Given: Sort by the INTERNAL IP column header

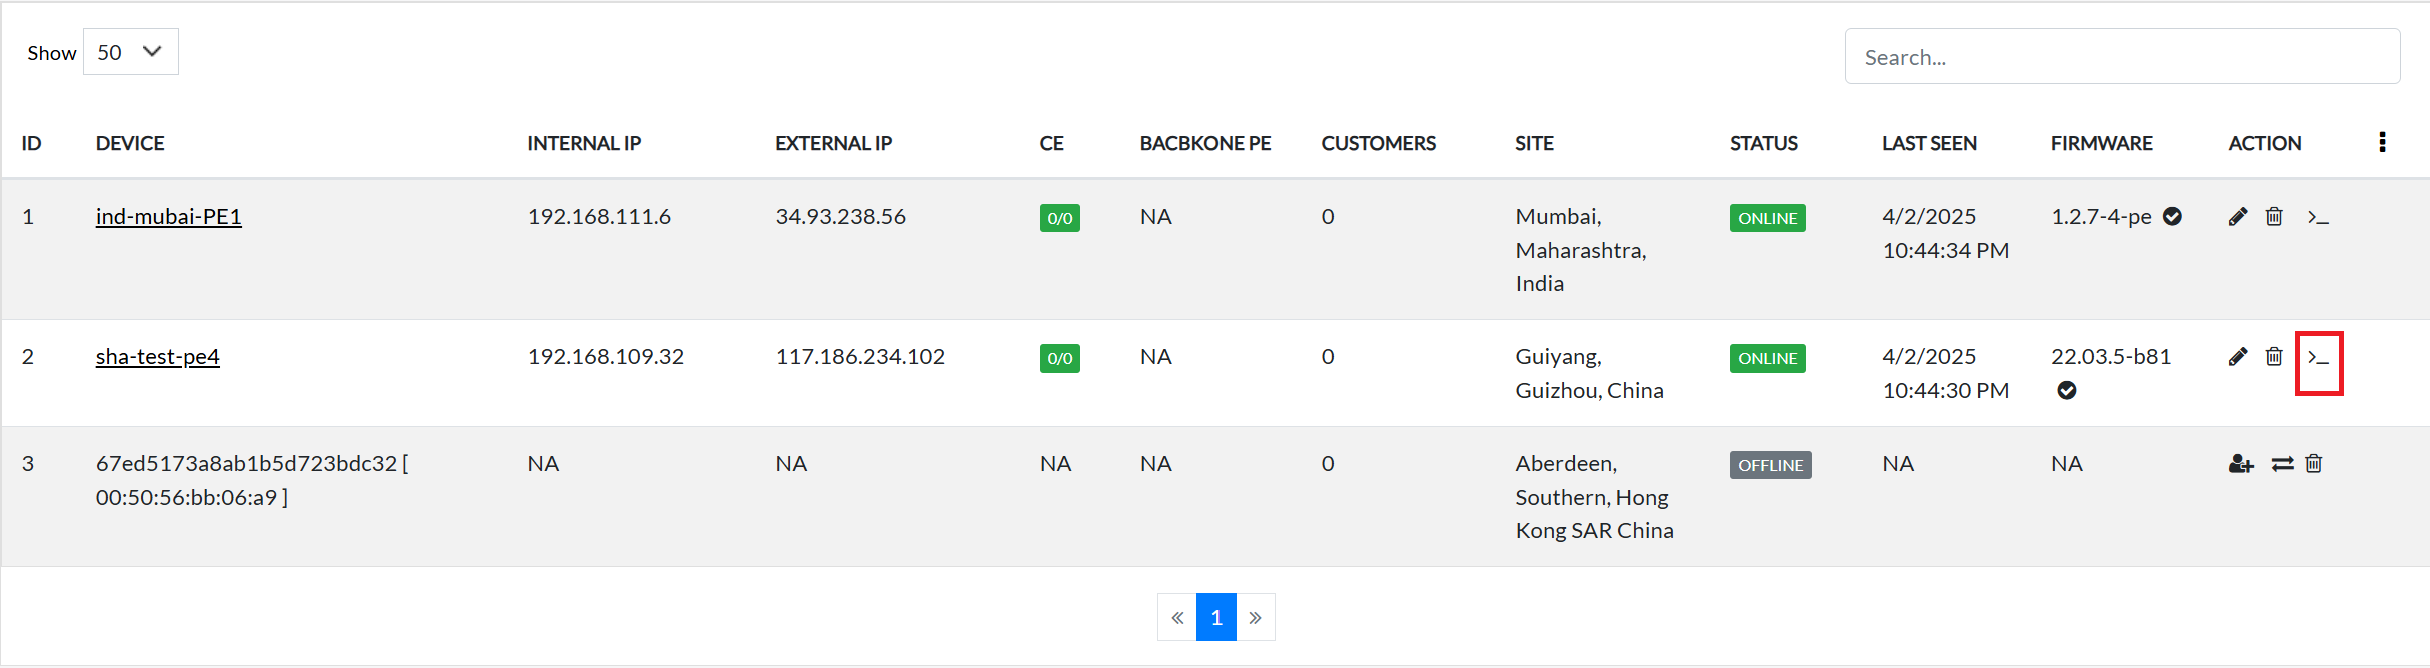Looking at the screenshot, I should tap(584, 143).
